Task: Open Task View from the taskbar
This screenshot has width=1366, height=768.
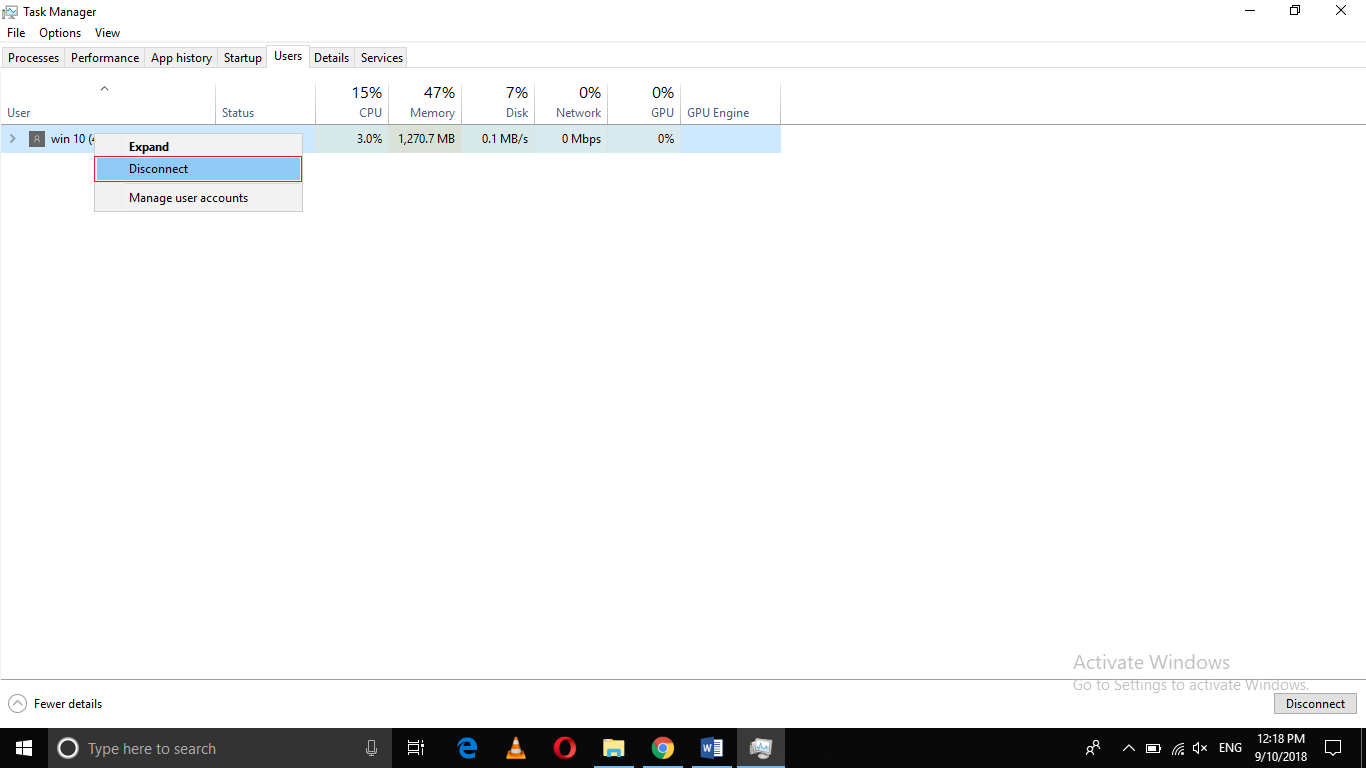Action: [x=416, y=748]
